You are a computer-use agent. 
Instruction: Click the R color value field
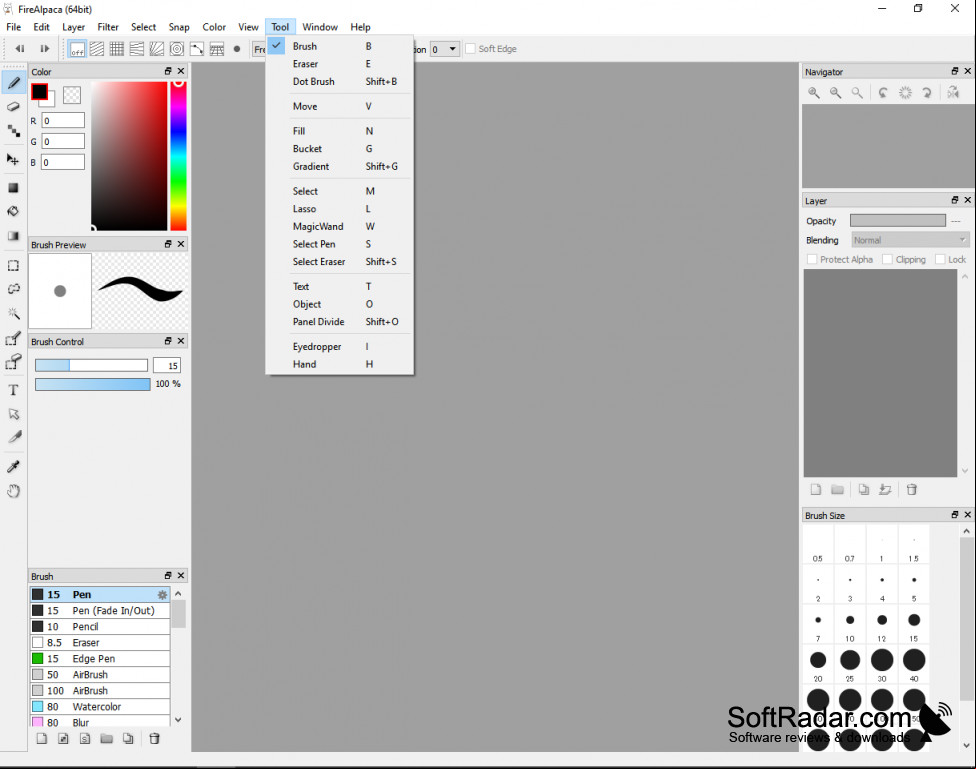point(63,121)
